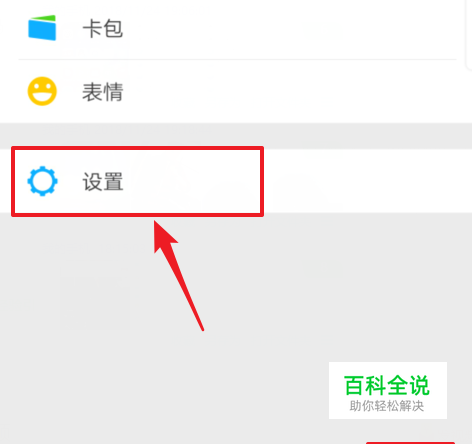The height and width of the screenshot is (444, 472).
Task: Click the red highlight box border around 设置
Action: point(137,148)
